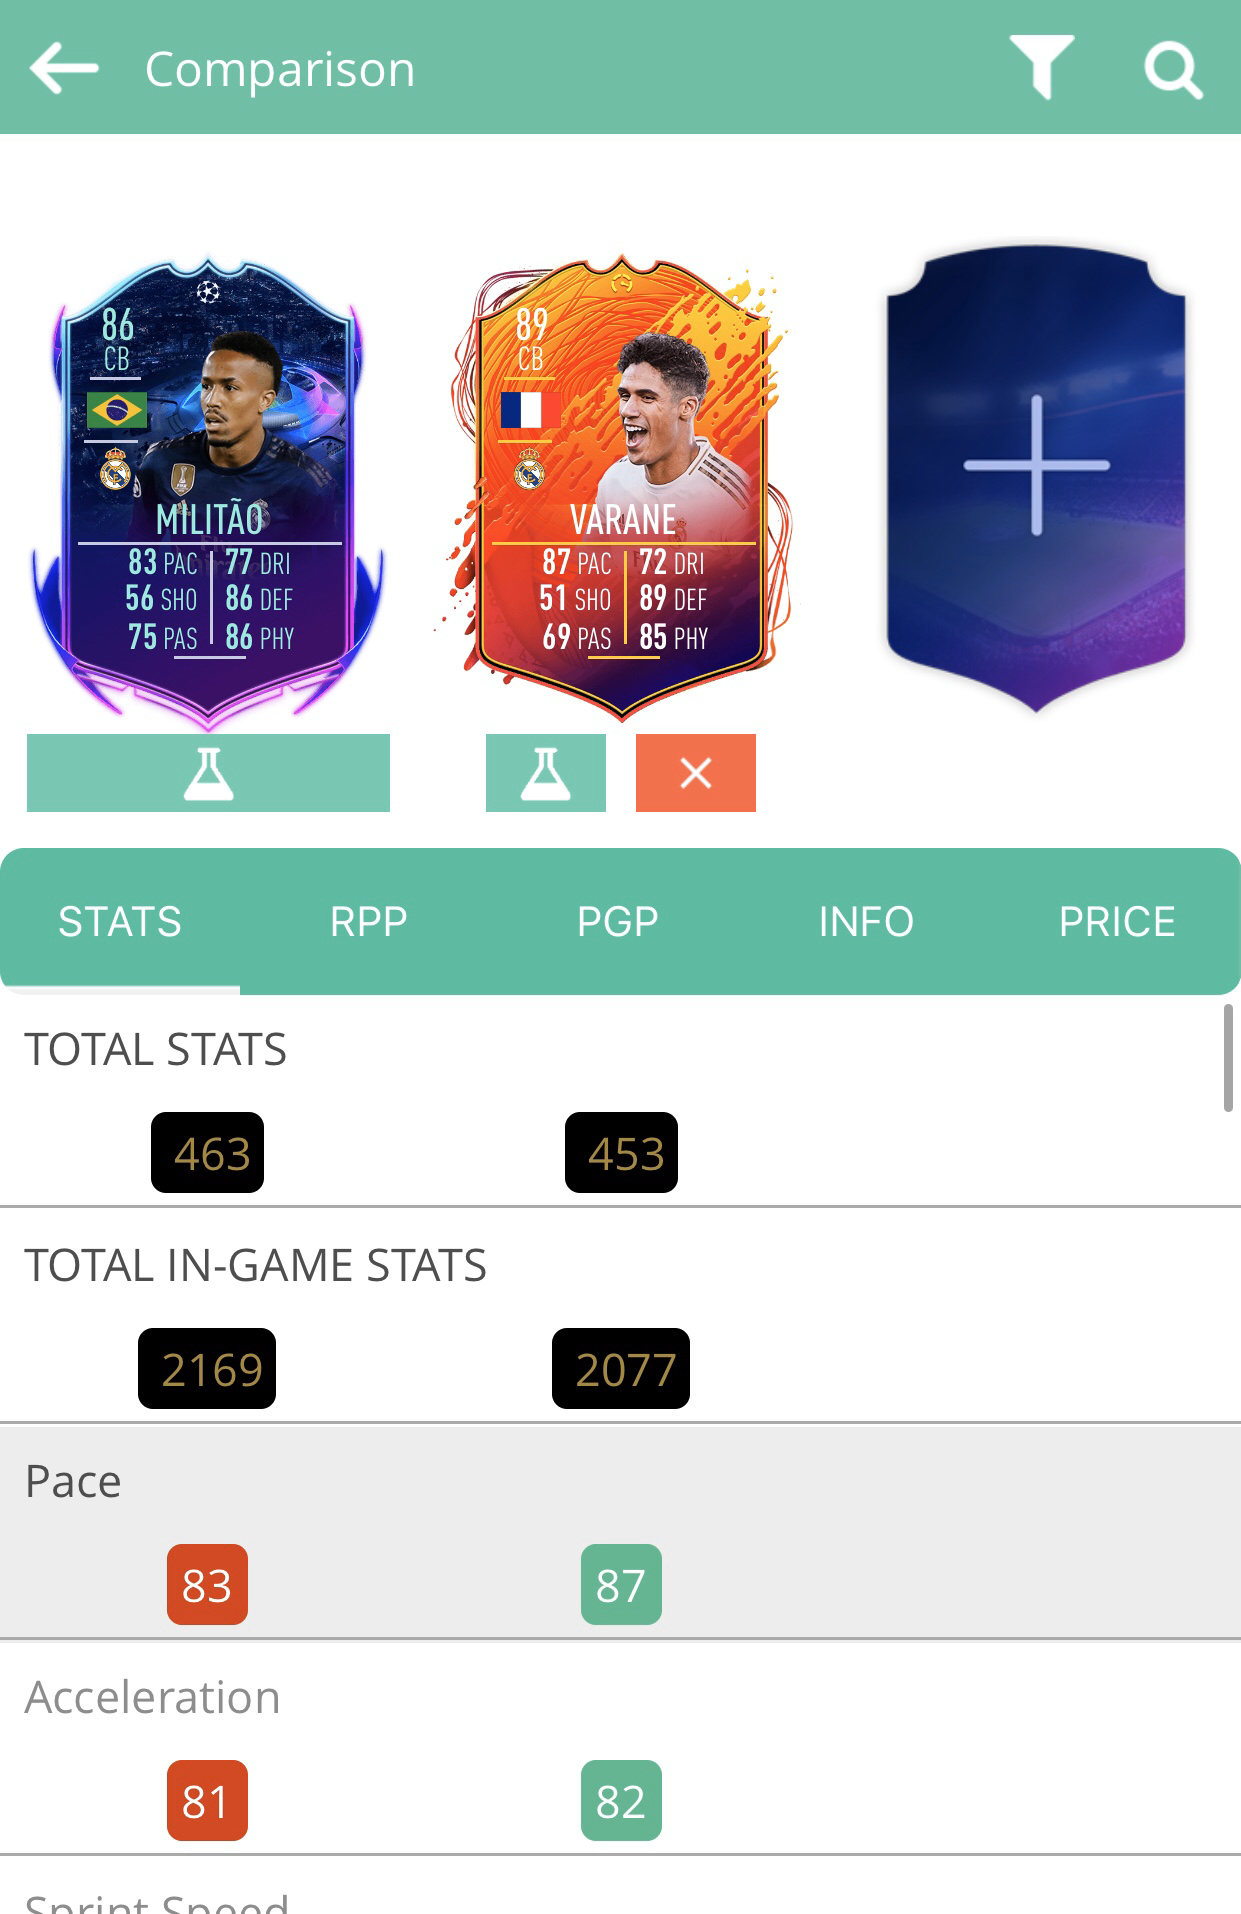Switch to the RPP tab

click(369, 921)
